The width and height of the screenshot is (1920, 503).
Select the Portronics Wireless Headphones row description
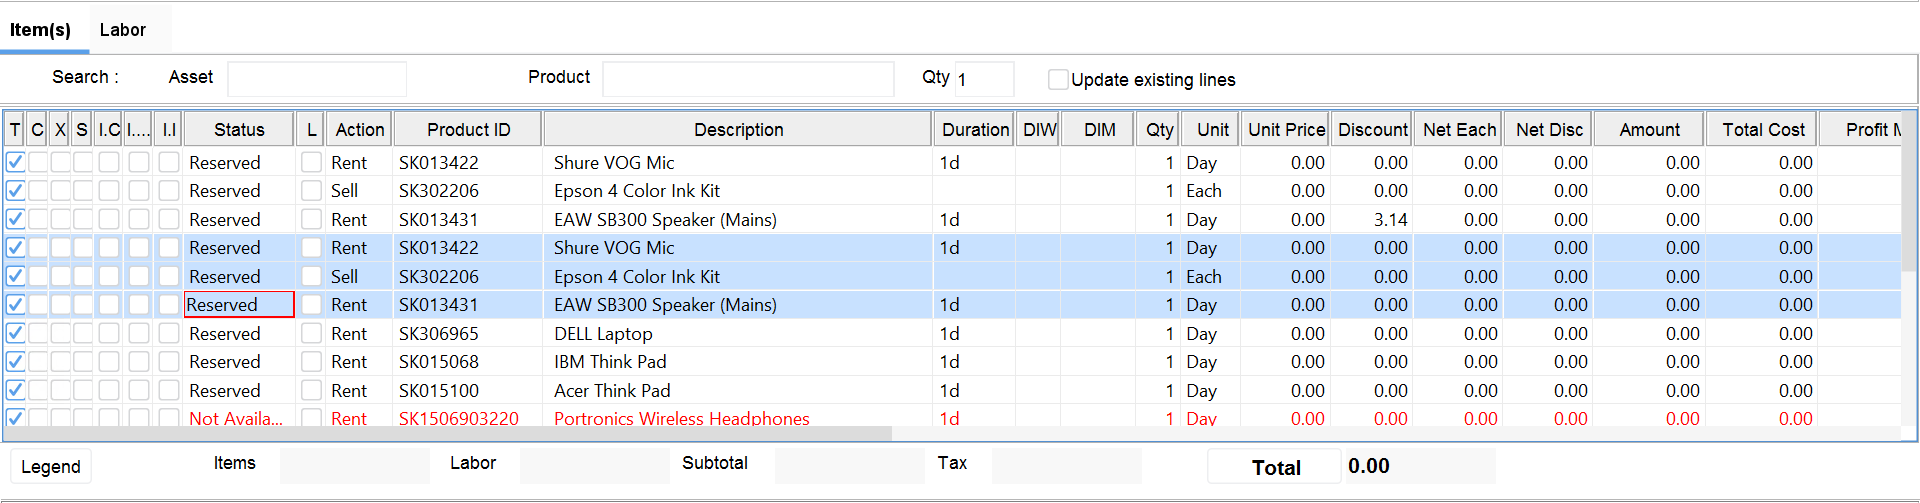682,418
